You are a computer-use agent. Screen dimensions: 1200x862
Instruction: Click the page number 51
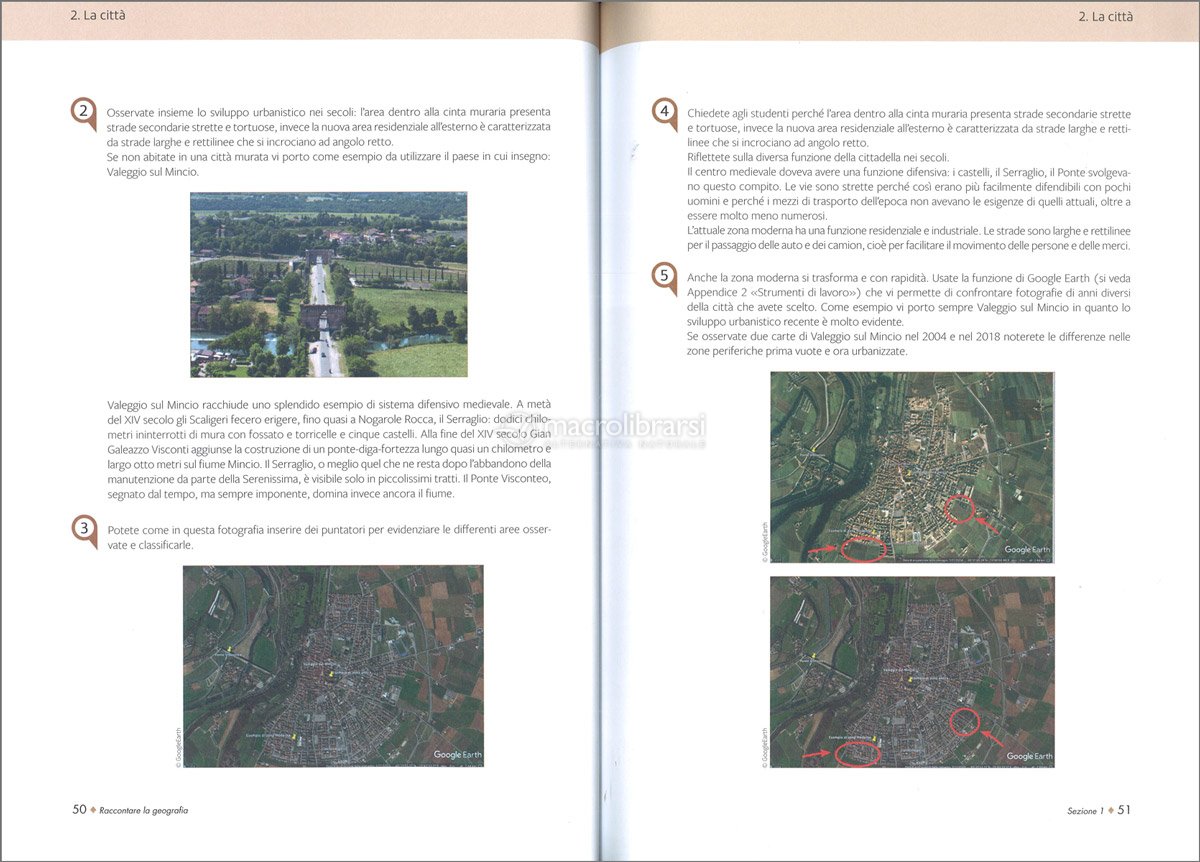(1123, 810)
